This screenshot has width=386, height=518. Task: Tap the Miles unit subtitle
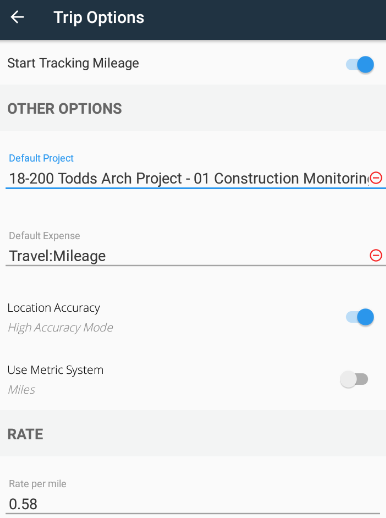tap(21, 390)
